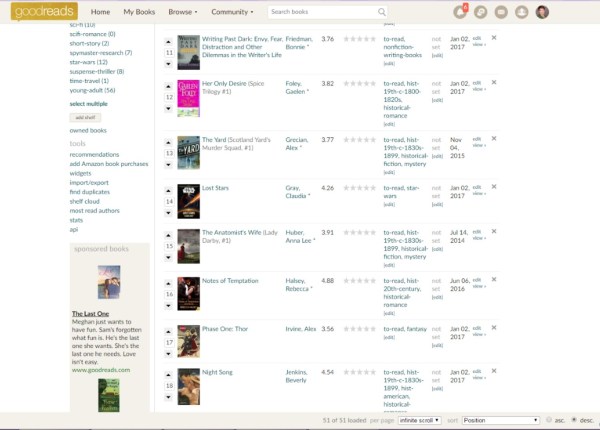The width and height of the screenshot is (600, 430).
Task: Remove Notes of Temptation from shelf
Action: tap(494, 279)
